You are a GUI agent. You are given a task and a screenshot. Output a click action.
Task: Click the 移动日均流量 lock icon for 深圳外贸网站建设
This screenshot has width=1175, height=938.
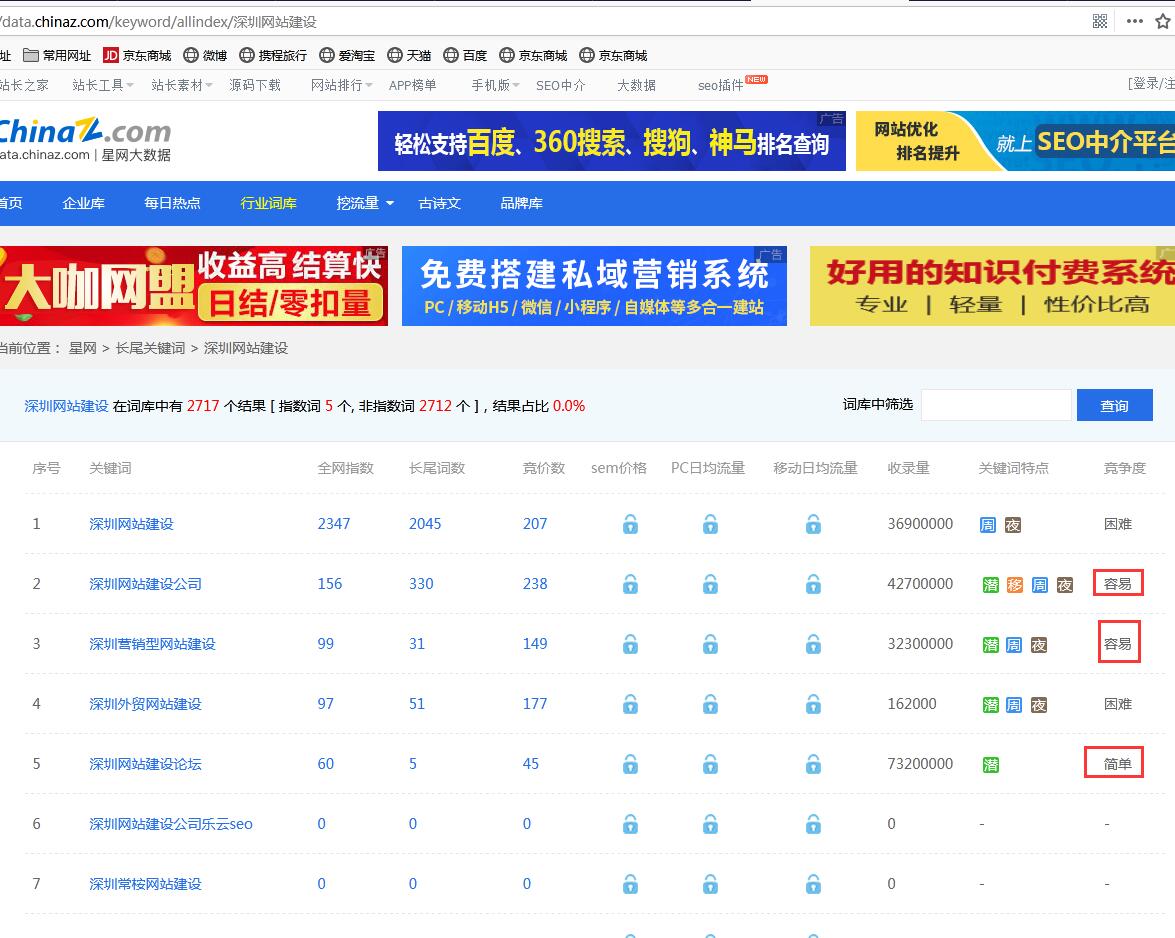[814, 704]
